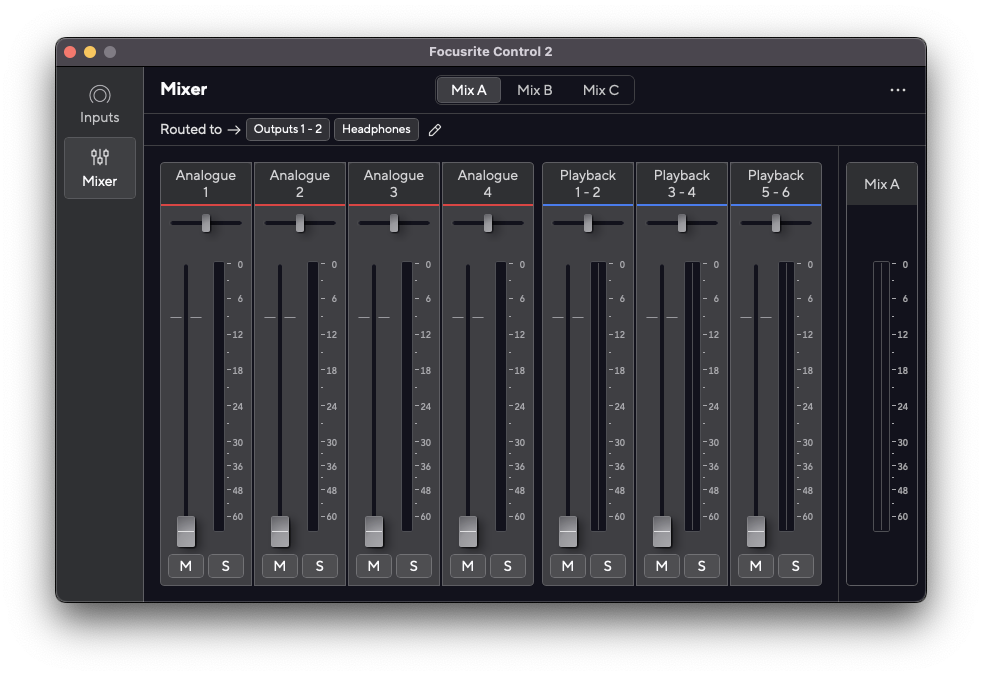Switch to the Mix C tab

[601, 90]
